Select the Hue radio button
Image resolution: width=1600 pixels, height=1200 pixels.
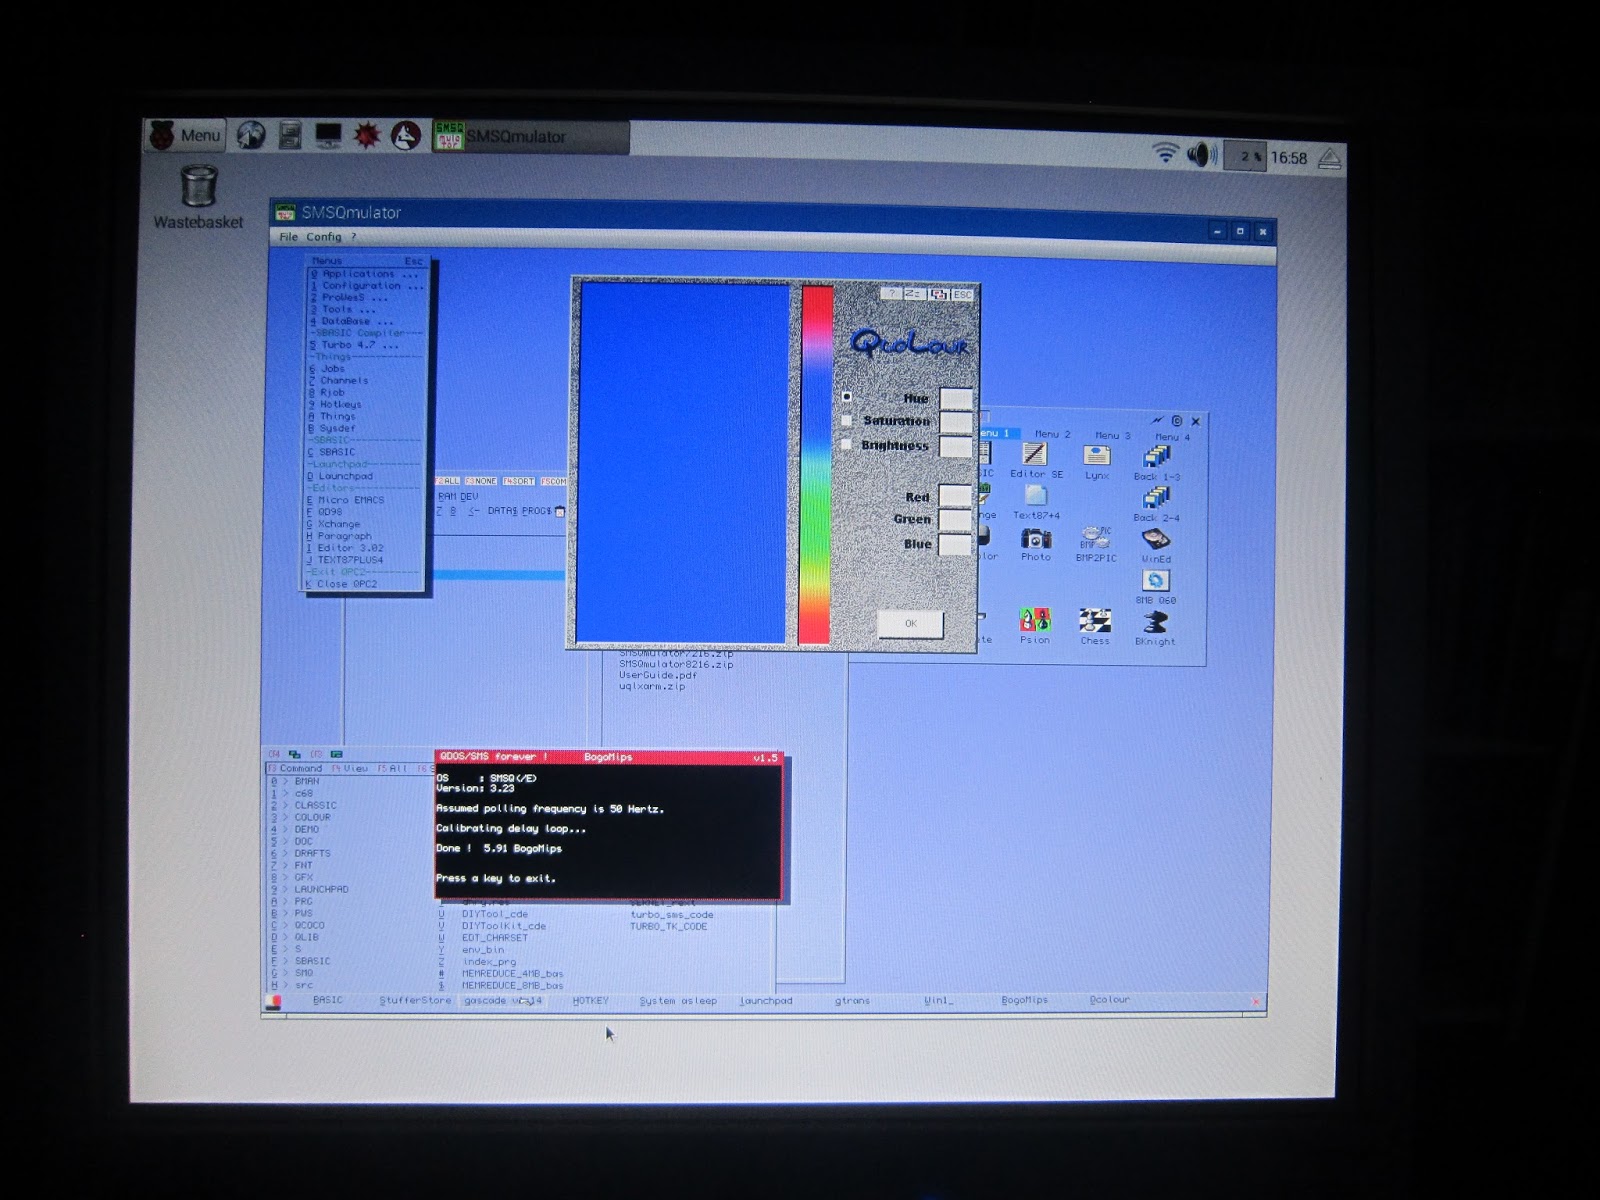pos(847,397)
